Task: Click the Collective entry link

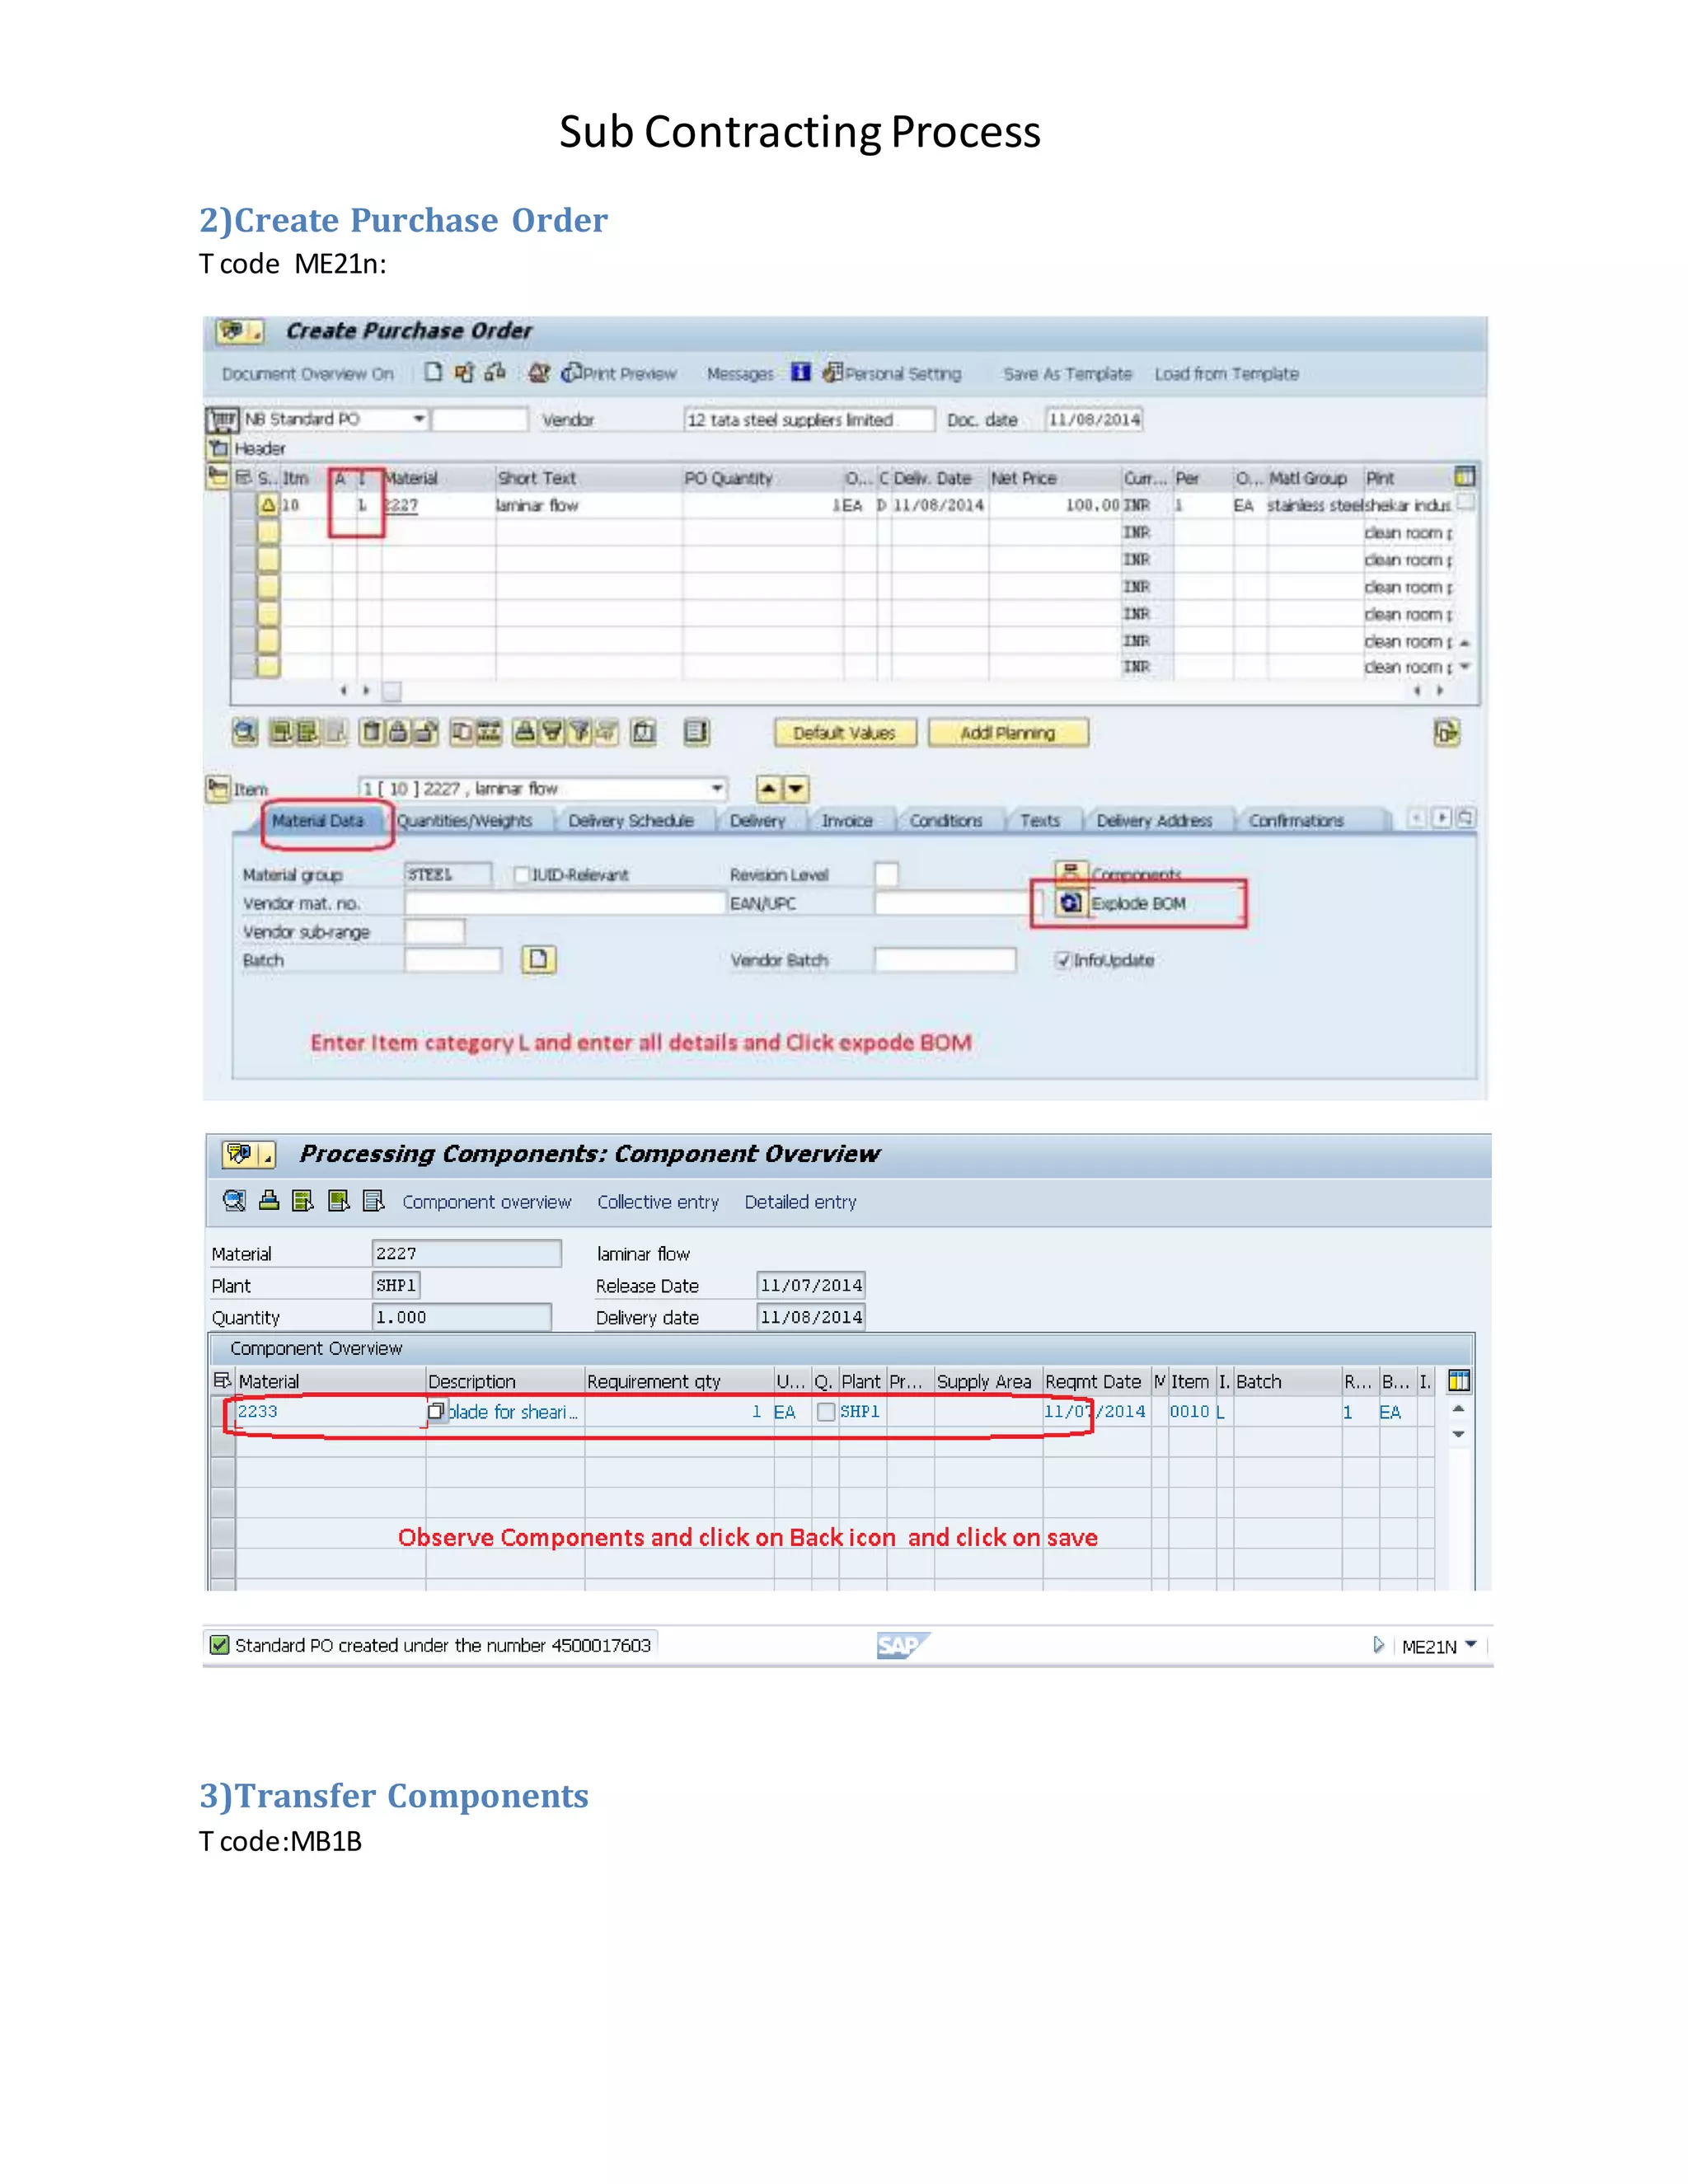Action: (658, 1202)
